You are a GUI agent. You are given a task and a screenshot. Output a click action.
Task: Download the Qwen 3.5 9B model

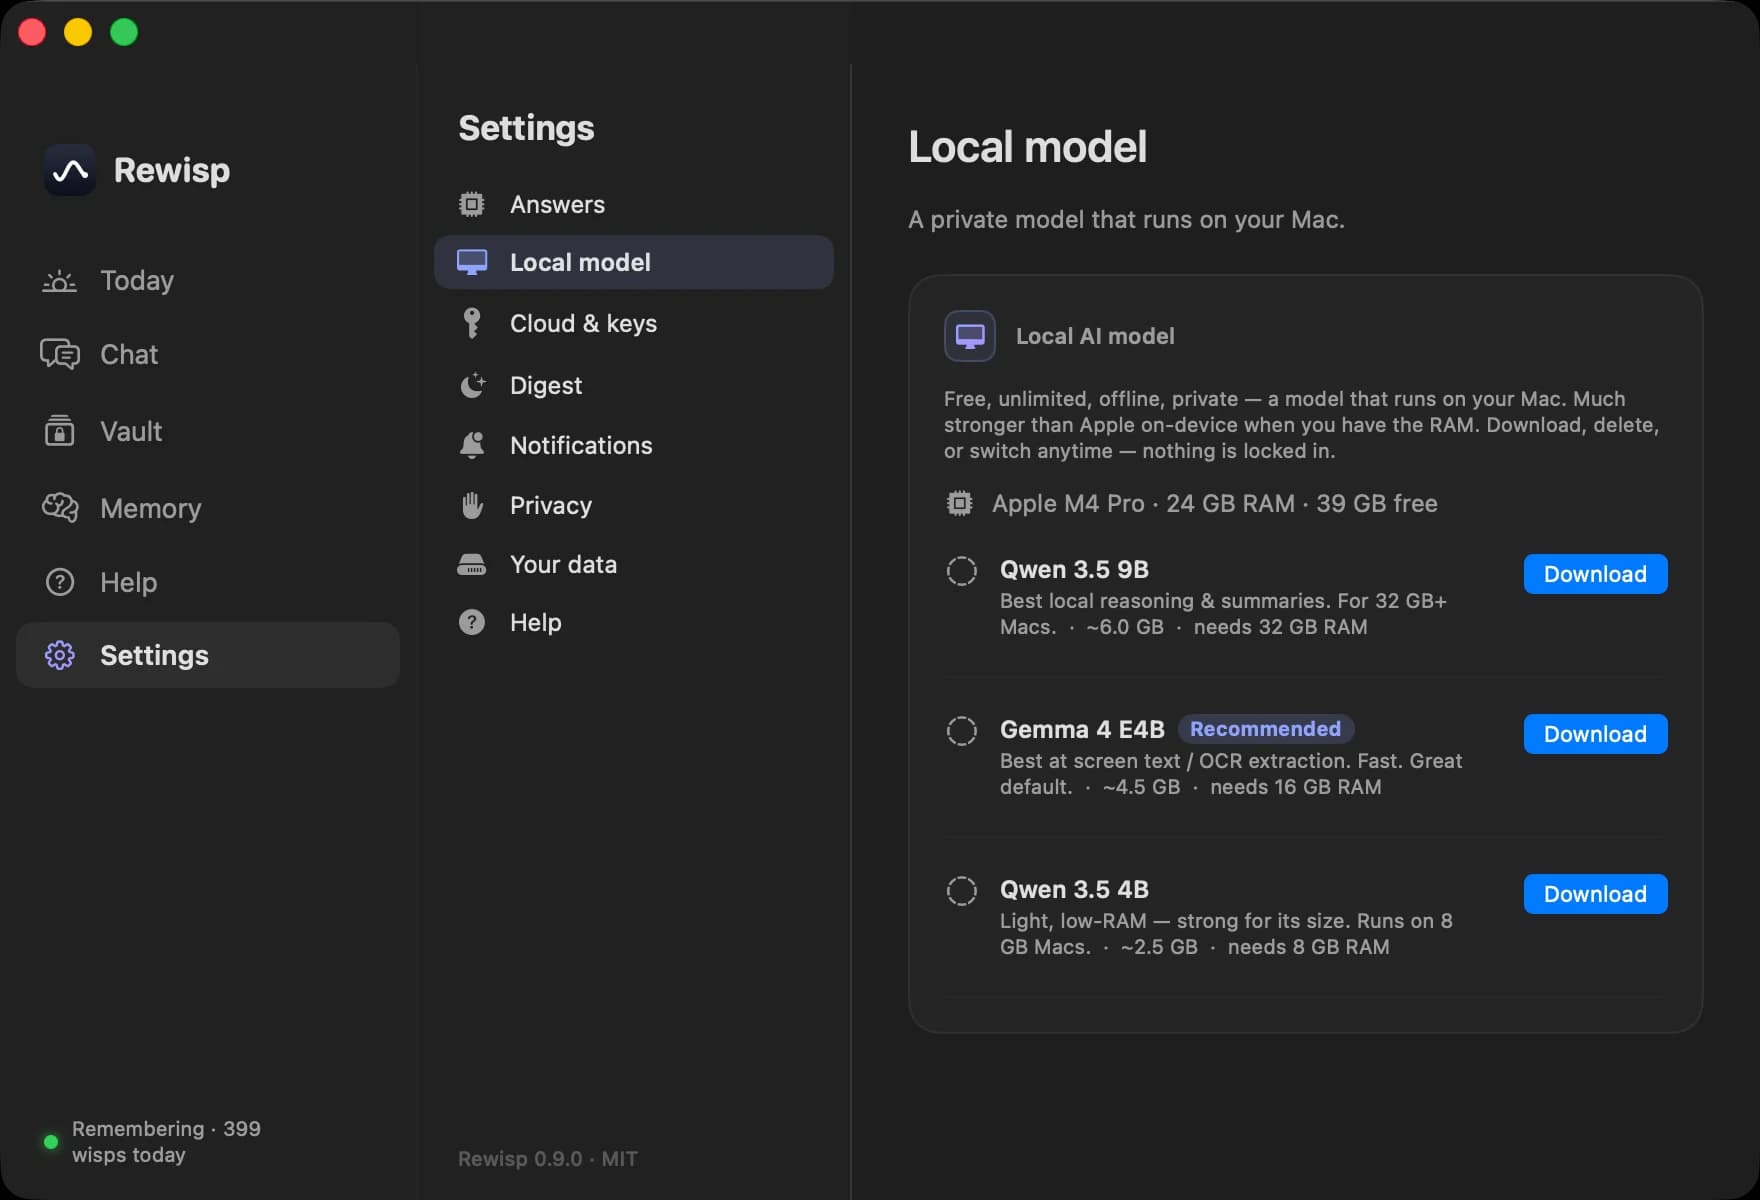[x=1595, y=574]
